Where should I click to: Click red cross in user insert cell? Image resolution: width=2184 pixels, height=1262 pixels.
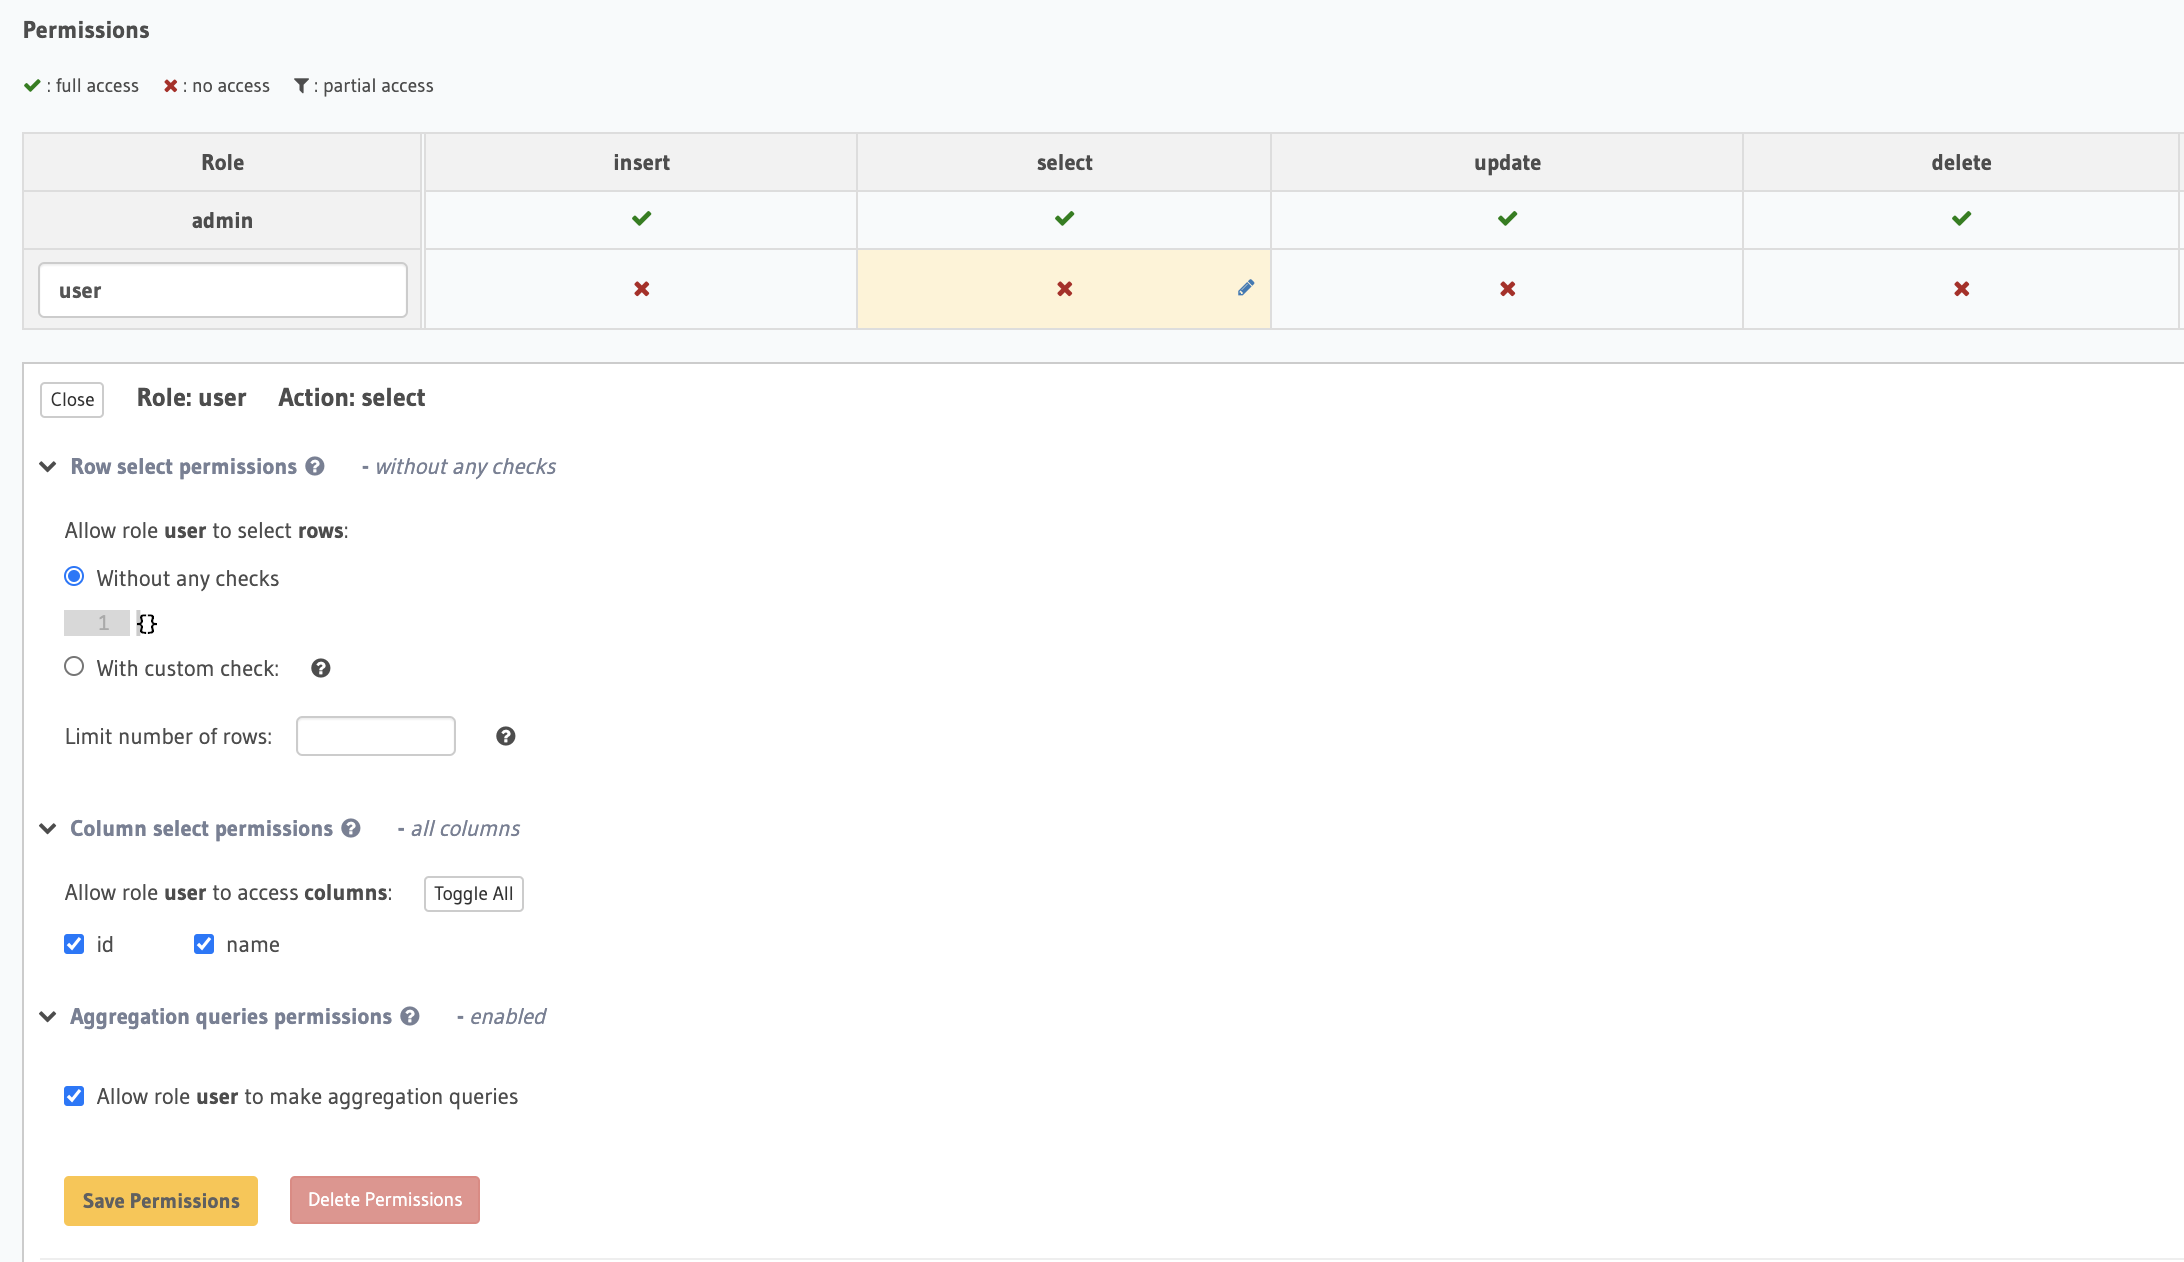click(641, 289)
